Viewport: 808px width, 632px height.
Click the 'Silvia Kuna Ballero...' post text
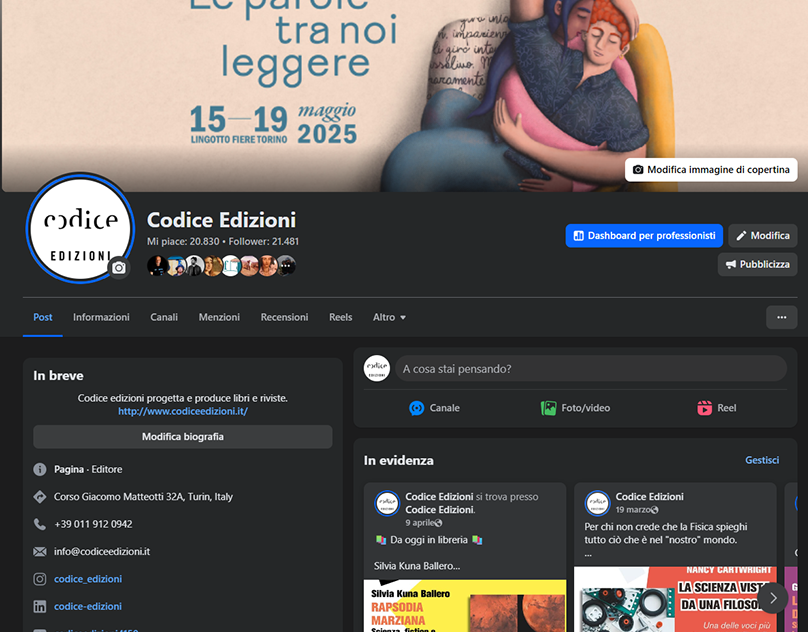coord(417,566)
